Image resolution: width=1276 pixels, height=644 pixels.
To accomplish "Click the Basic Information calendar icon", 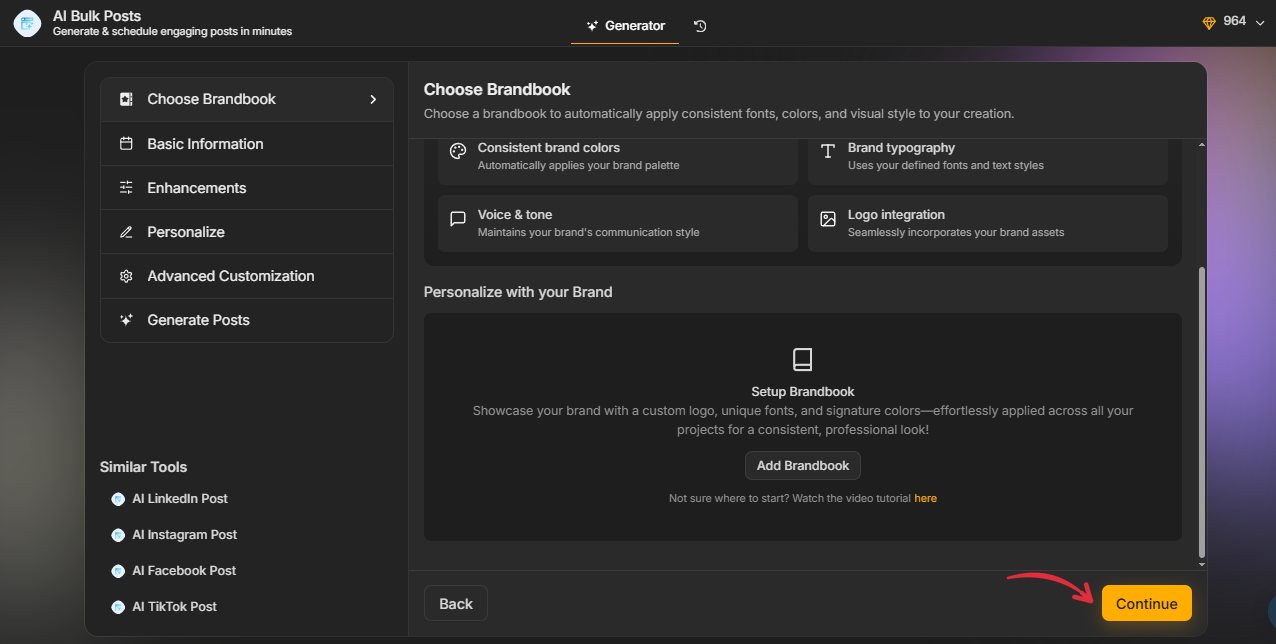I will point(126,144).
